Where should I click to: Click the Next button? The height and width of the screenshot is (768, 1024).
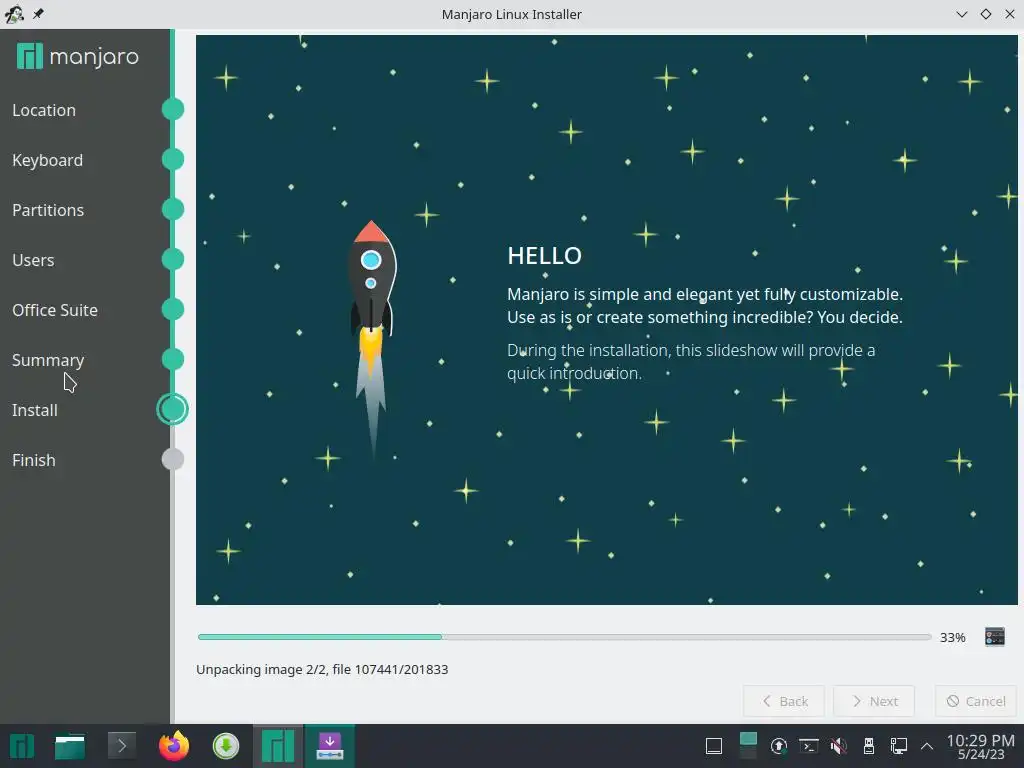click(x=874, y=701)
